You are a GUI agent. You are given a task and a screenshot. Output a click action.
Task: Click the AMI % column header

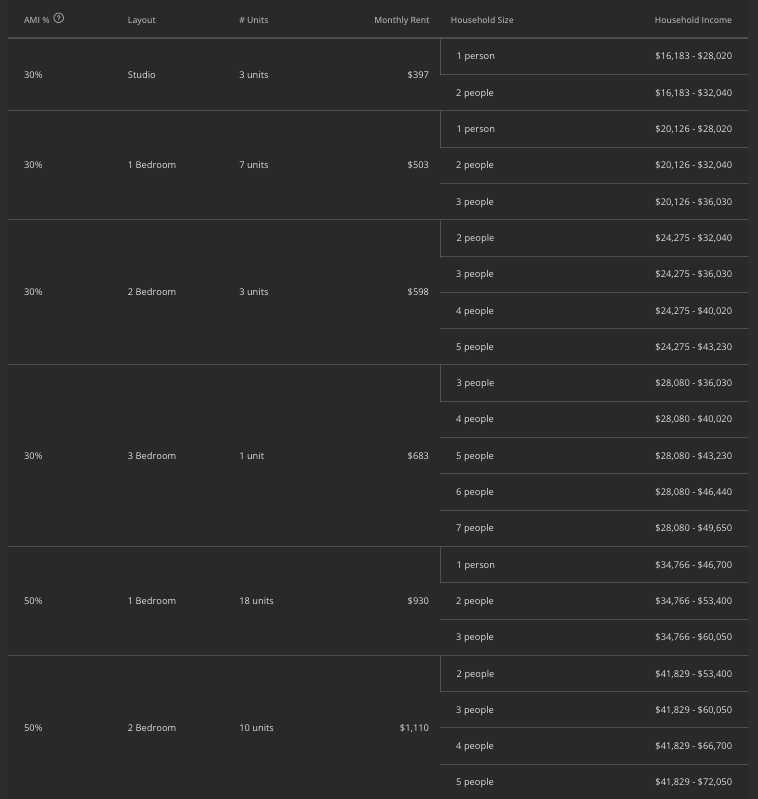[x=36, y=20]
